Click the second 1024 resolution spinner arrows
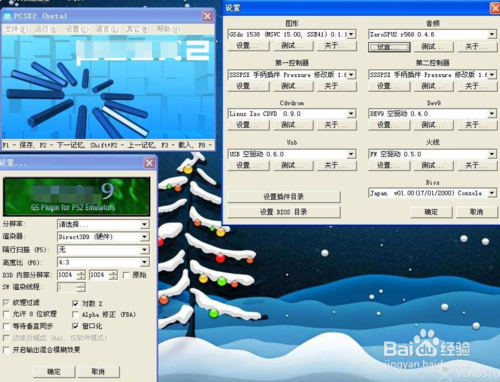This screenshot has height=382, width=500. pos(113,275)
